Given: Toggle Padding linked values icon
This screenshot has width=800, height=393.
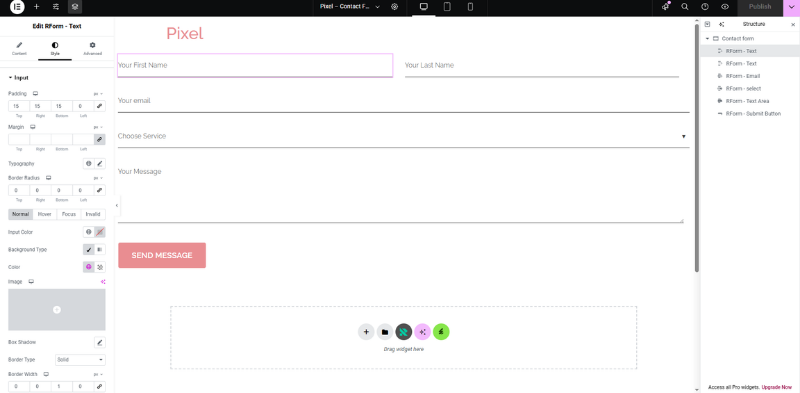Looking at the screenshot, I should (x=99, y=106).
